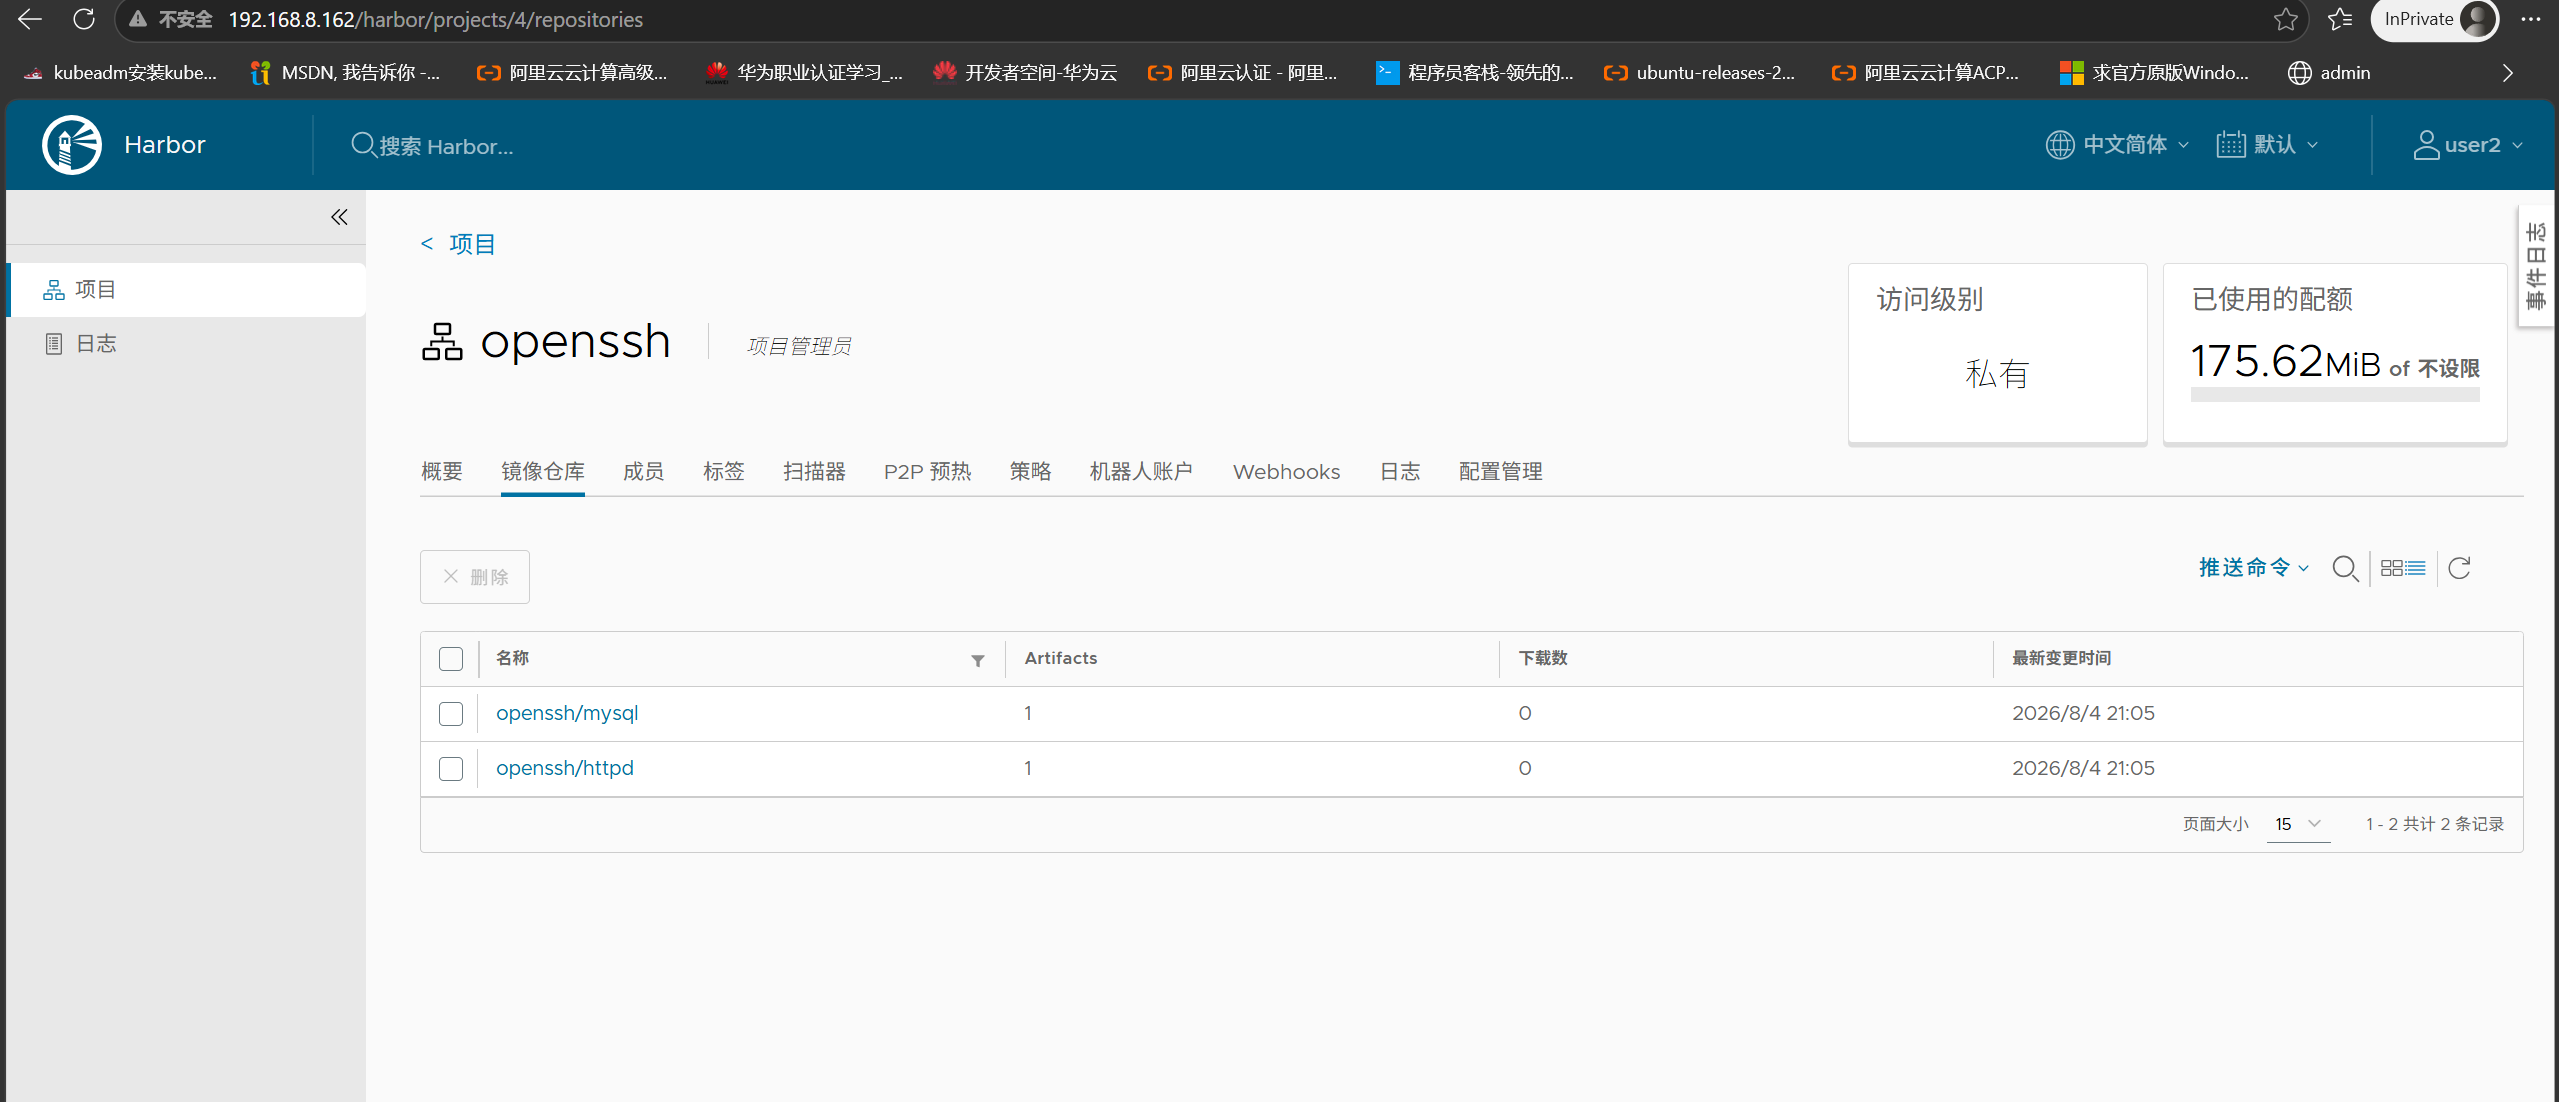Click the 搜索 Harbor search field
The height and width of the screenshot is (1102, 2559).
[446, 146]
